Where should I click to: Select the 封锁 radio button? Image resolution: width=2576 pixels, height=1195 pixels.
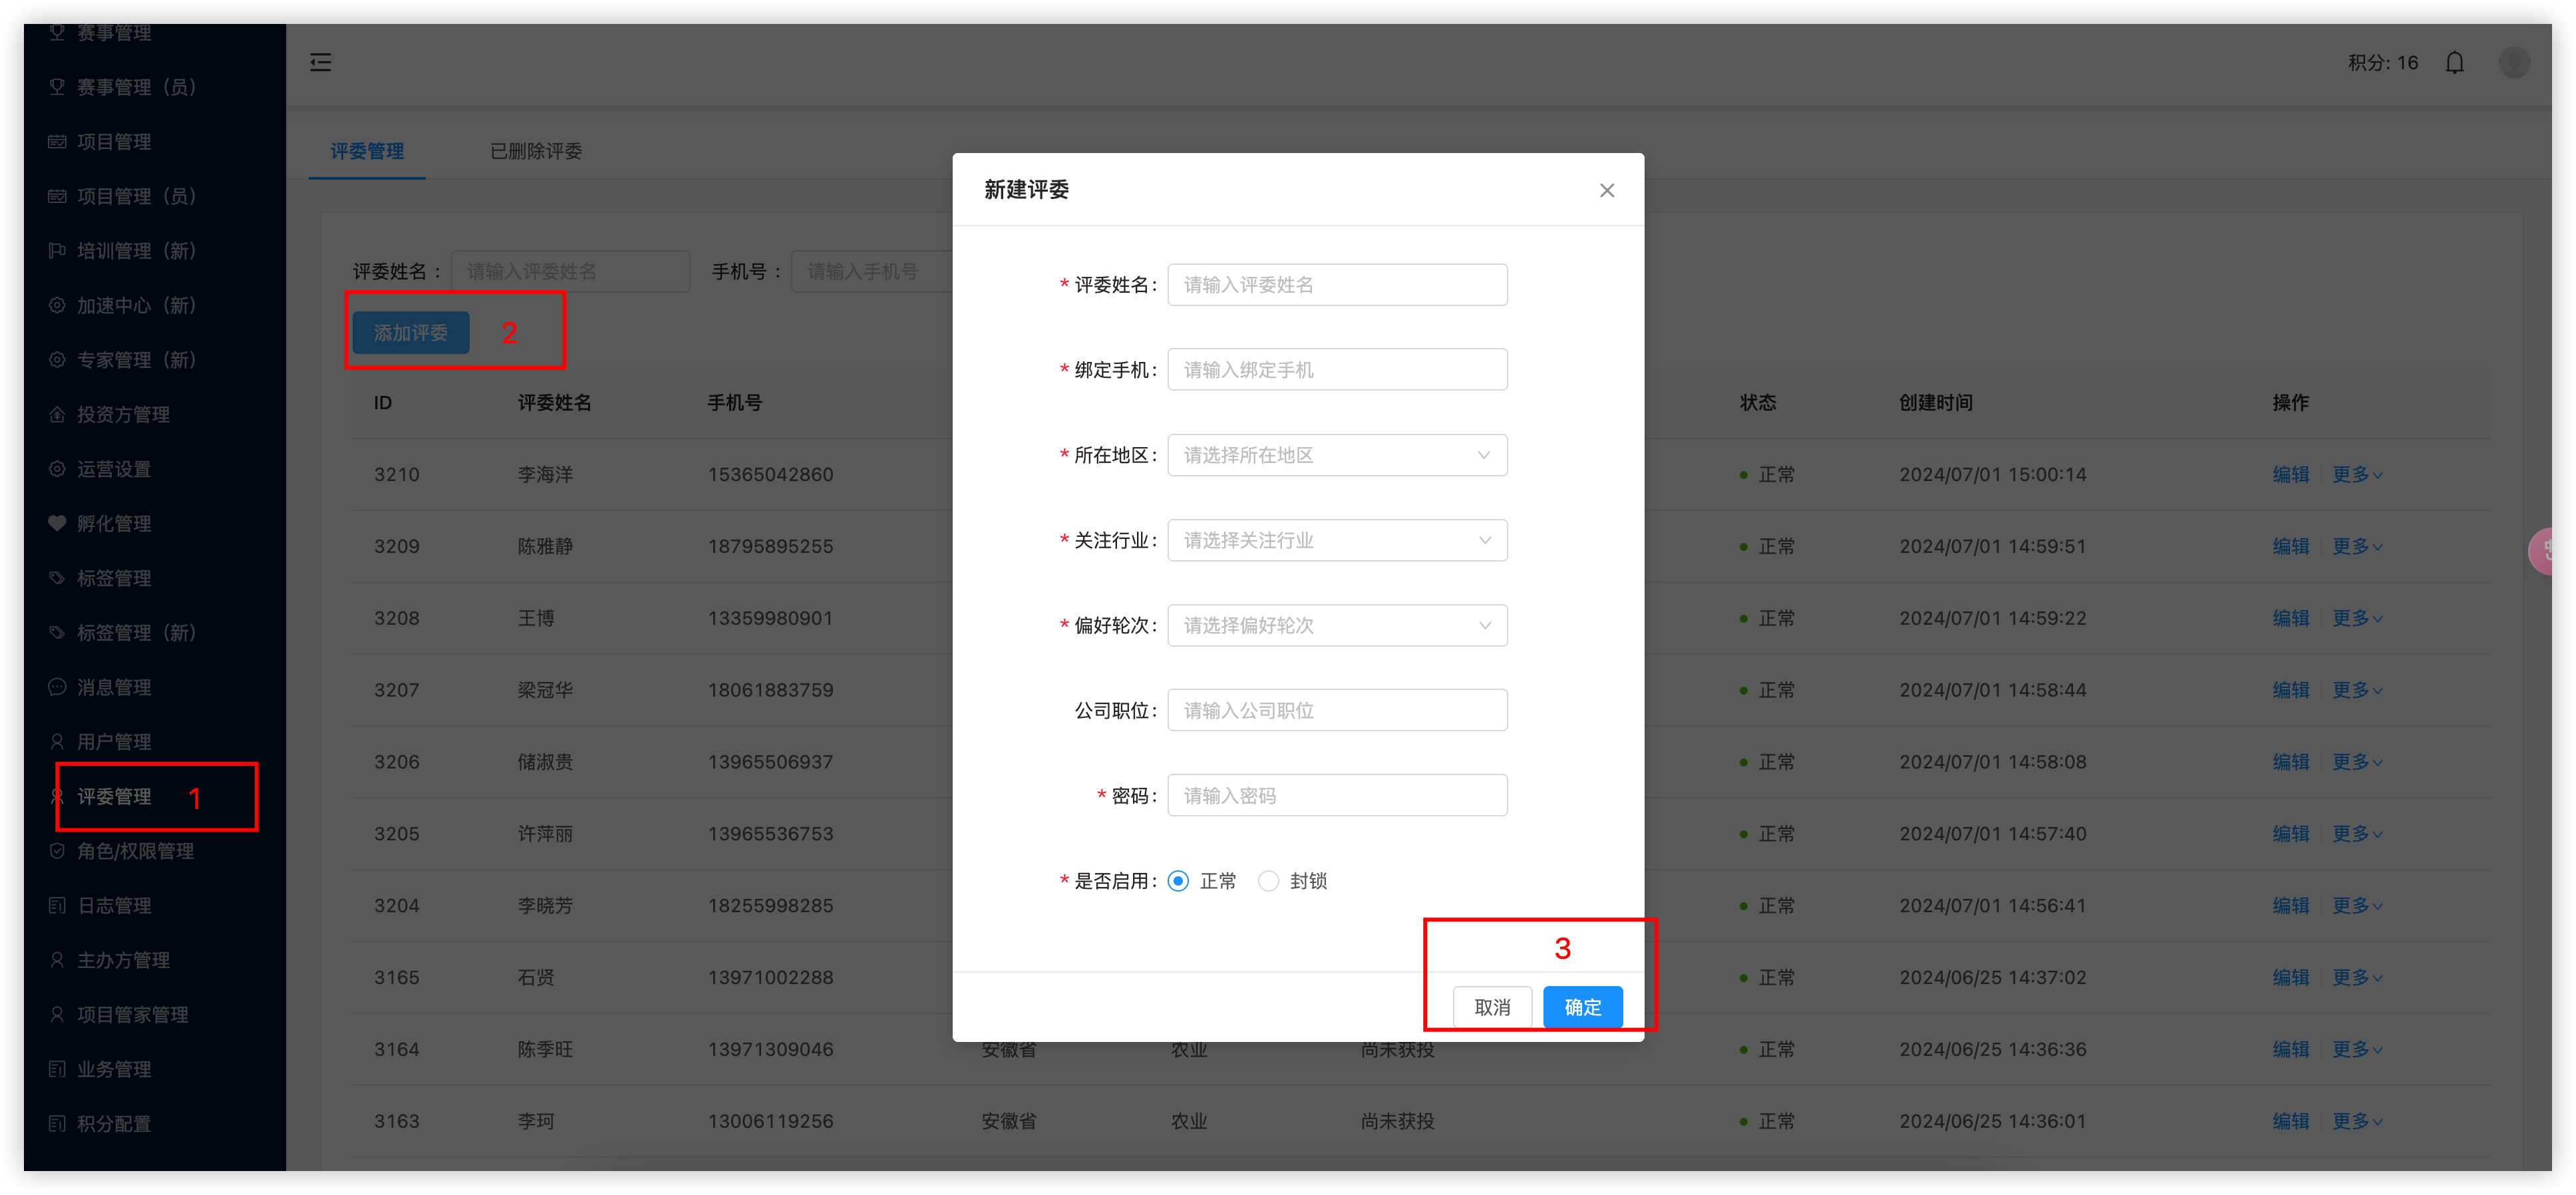pyautogui.click(x=1268, y=881)
